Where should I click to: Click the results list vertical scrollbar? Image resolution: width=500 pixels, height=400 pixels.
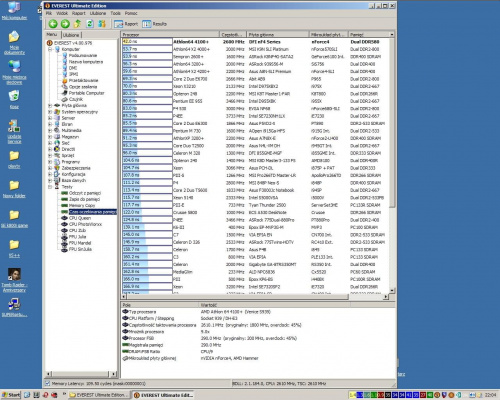[x=392, y=162]
